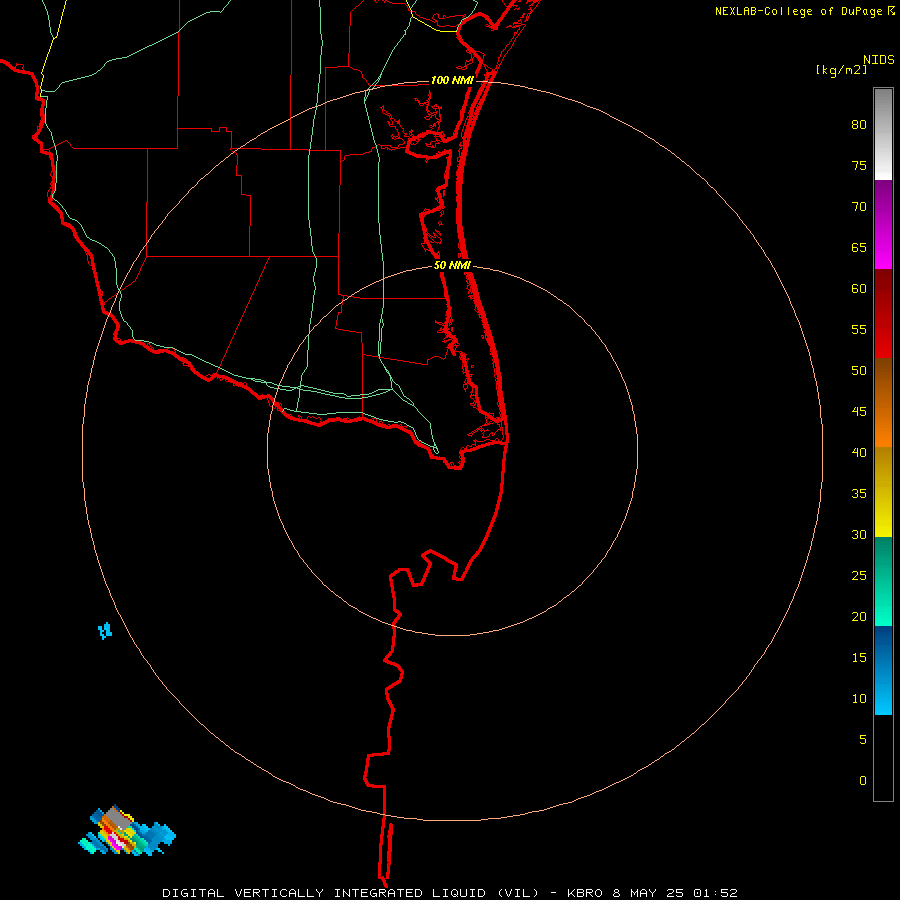Click the 45 value on the color scale
The width and height of the screenshot is (900, 900).
tap(859, 412)
